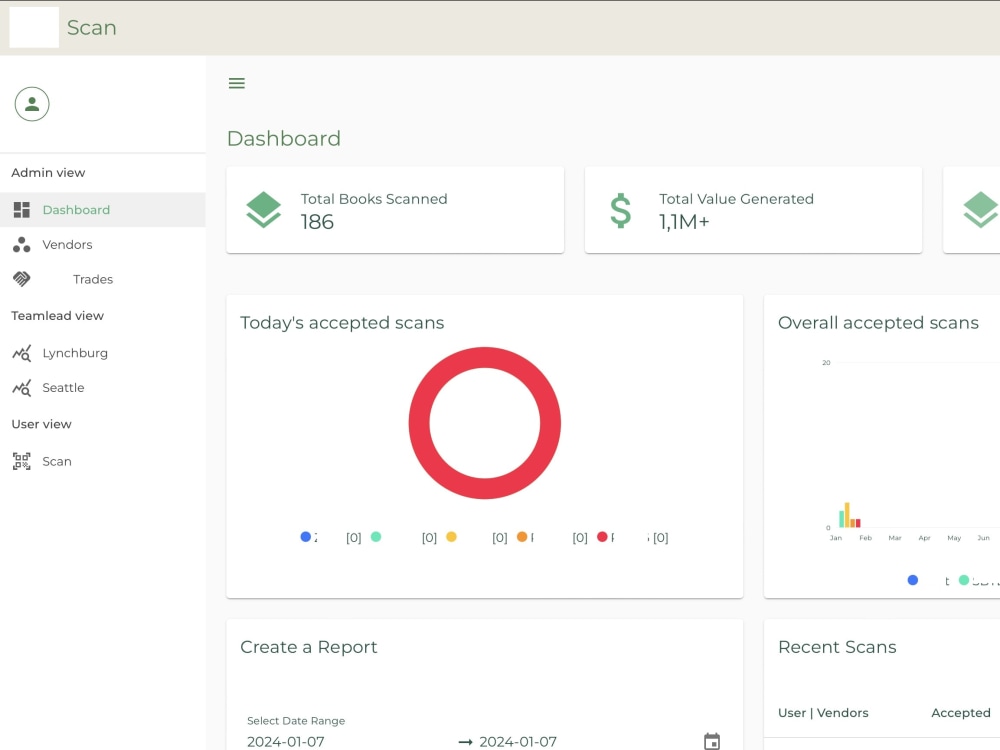
Task: Click the Total Books Scanned layers icon
Action: click(x=263, y=210)
